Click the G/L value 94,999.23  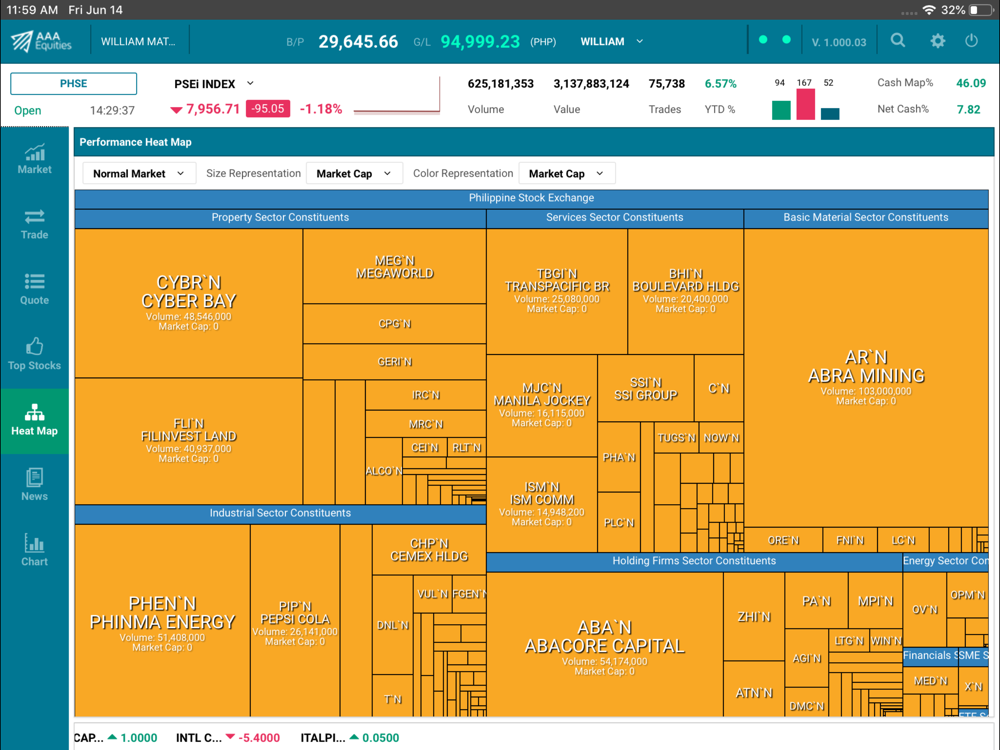click(x=480, y=41)
